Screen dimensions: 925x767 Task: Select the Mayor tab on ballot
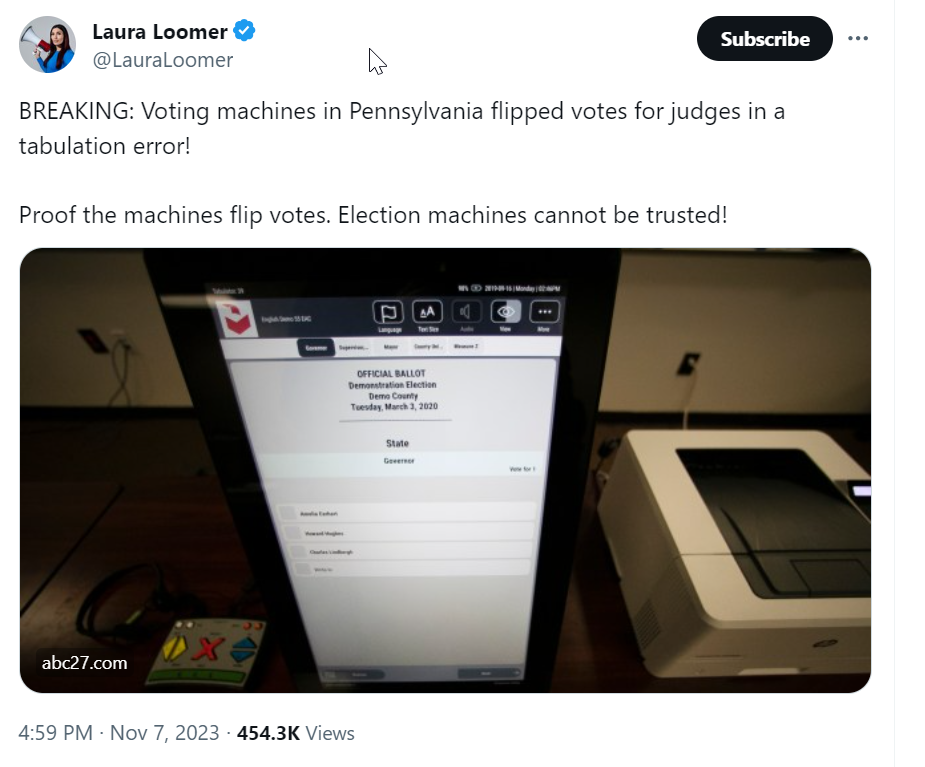point(391,347)
